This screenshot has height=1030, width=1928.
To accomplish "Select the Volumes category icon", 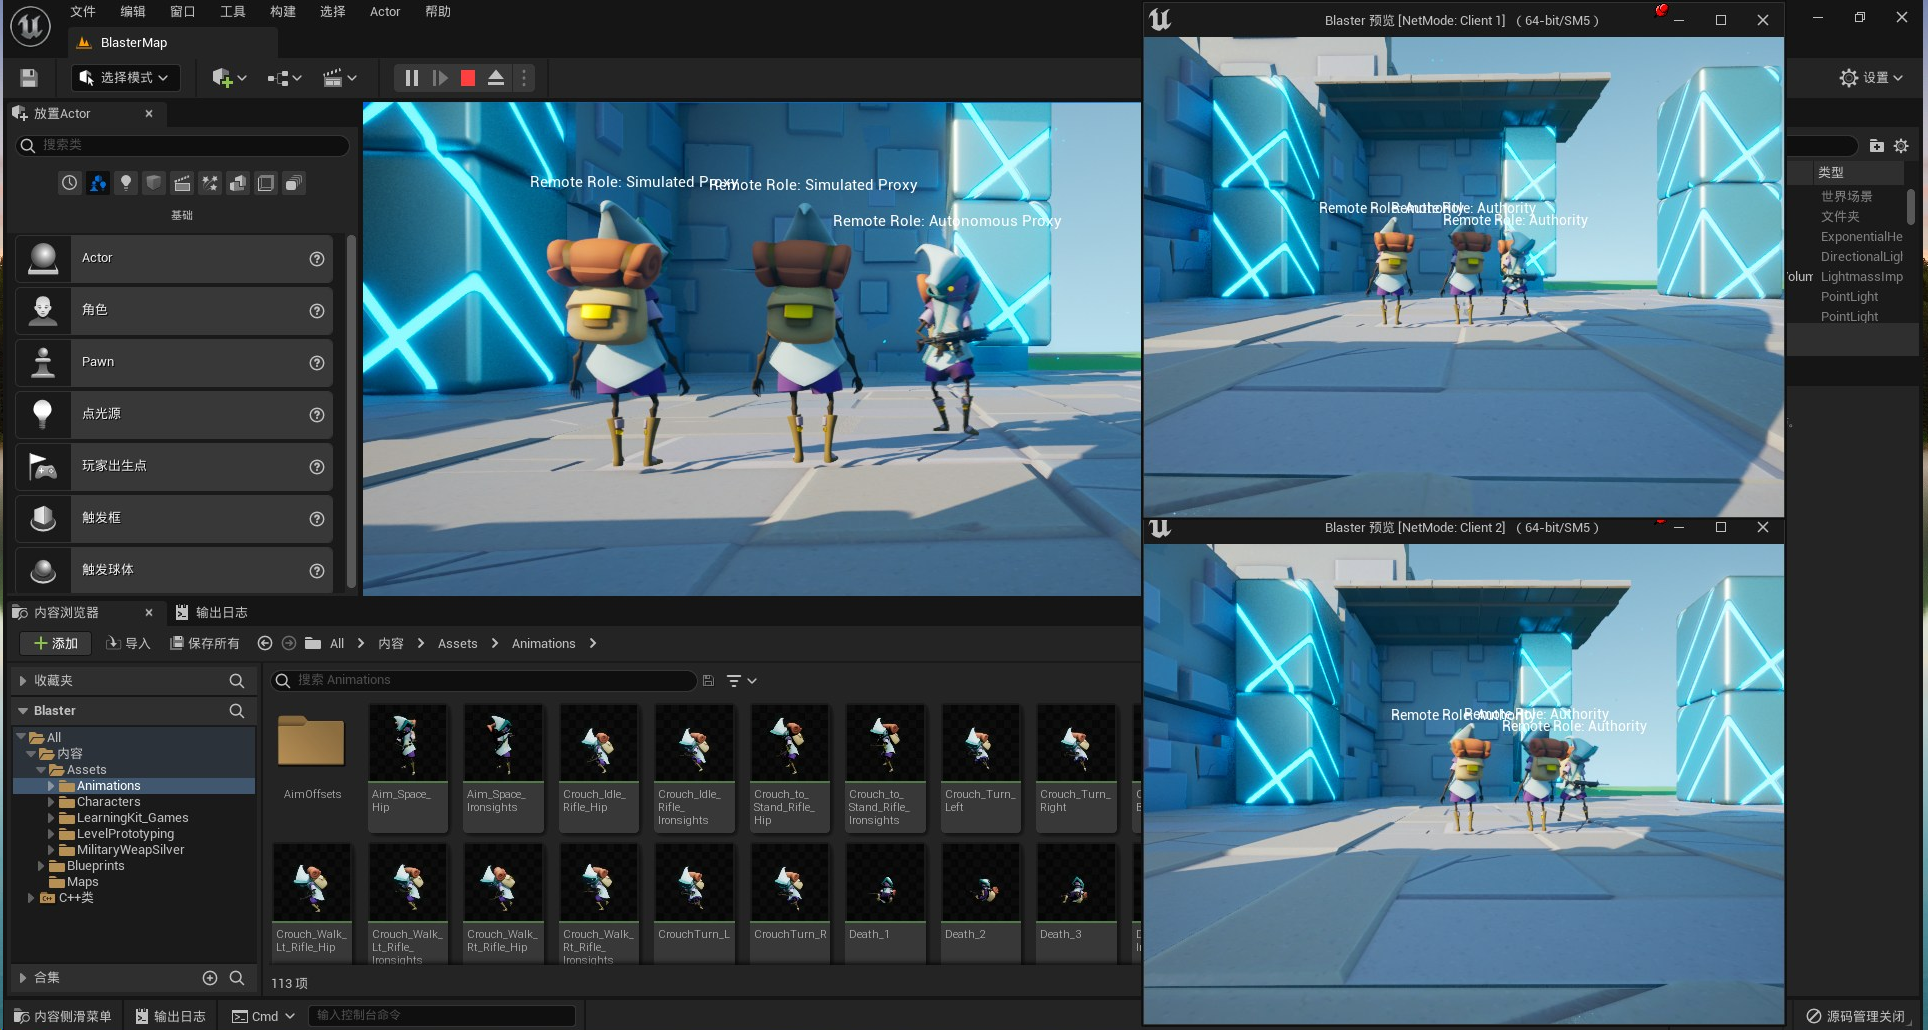I will coord(266,183).
